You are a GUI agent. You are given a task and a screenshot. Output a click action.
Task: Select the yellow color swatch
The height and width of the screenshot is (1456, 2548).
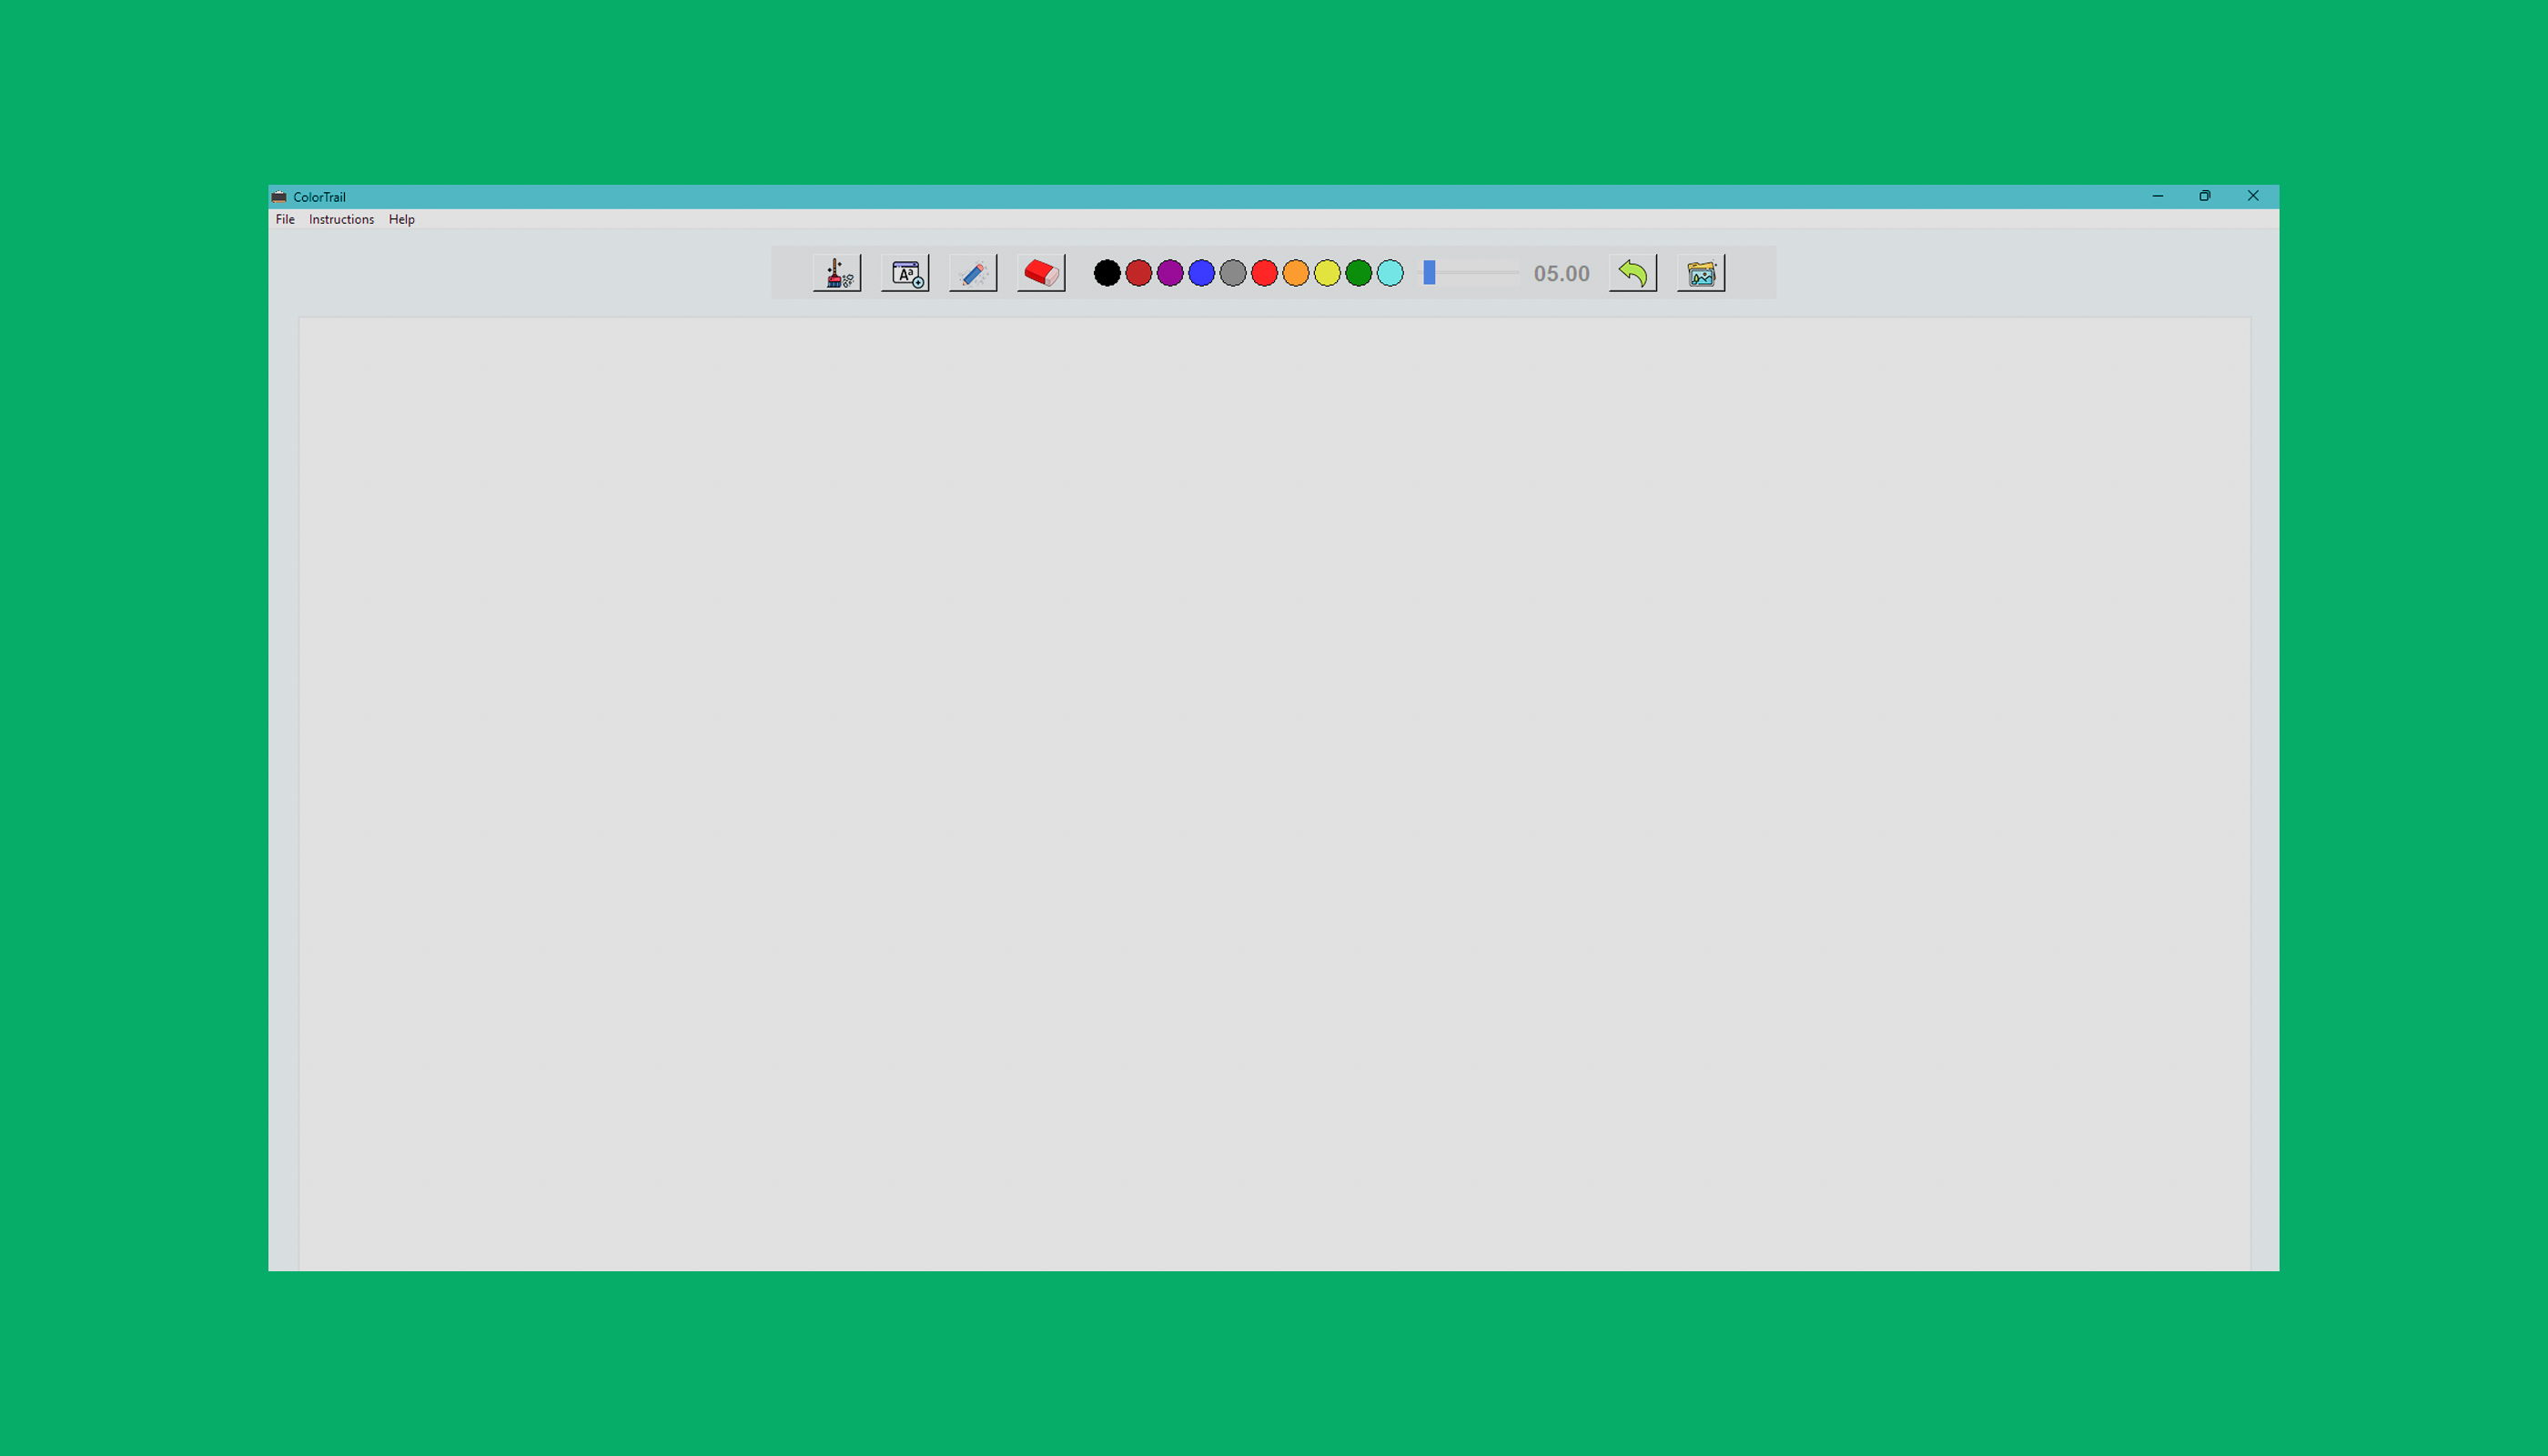coord(1327,273)
